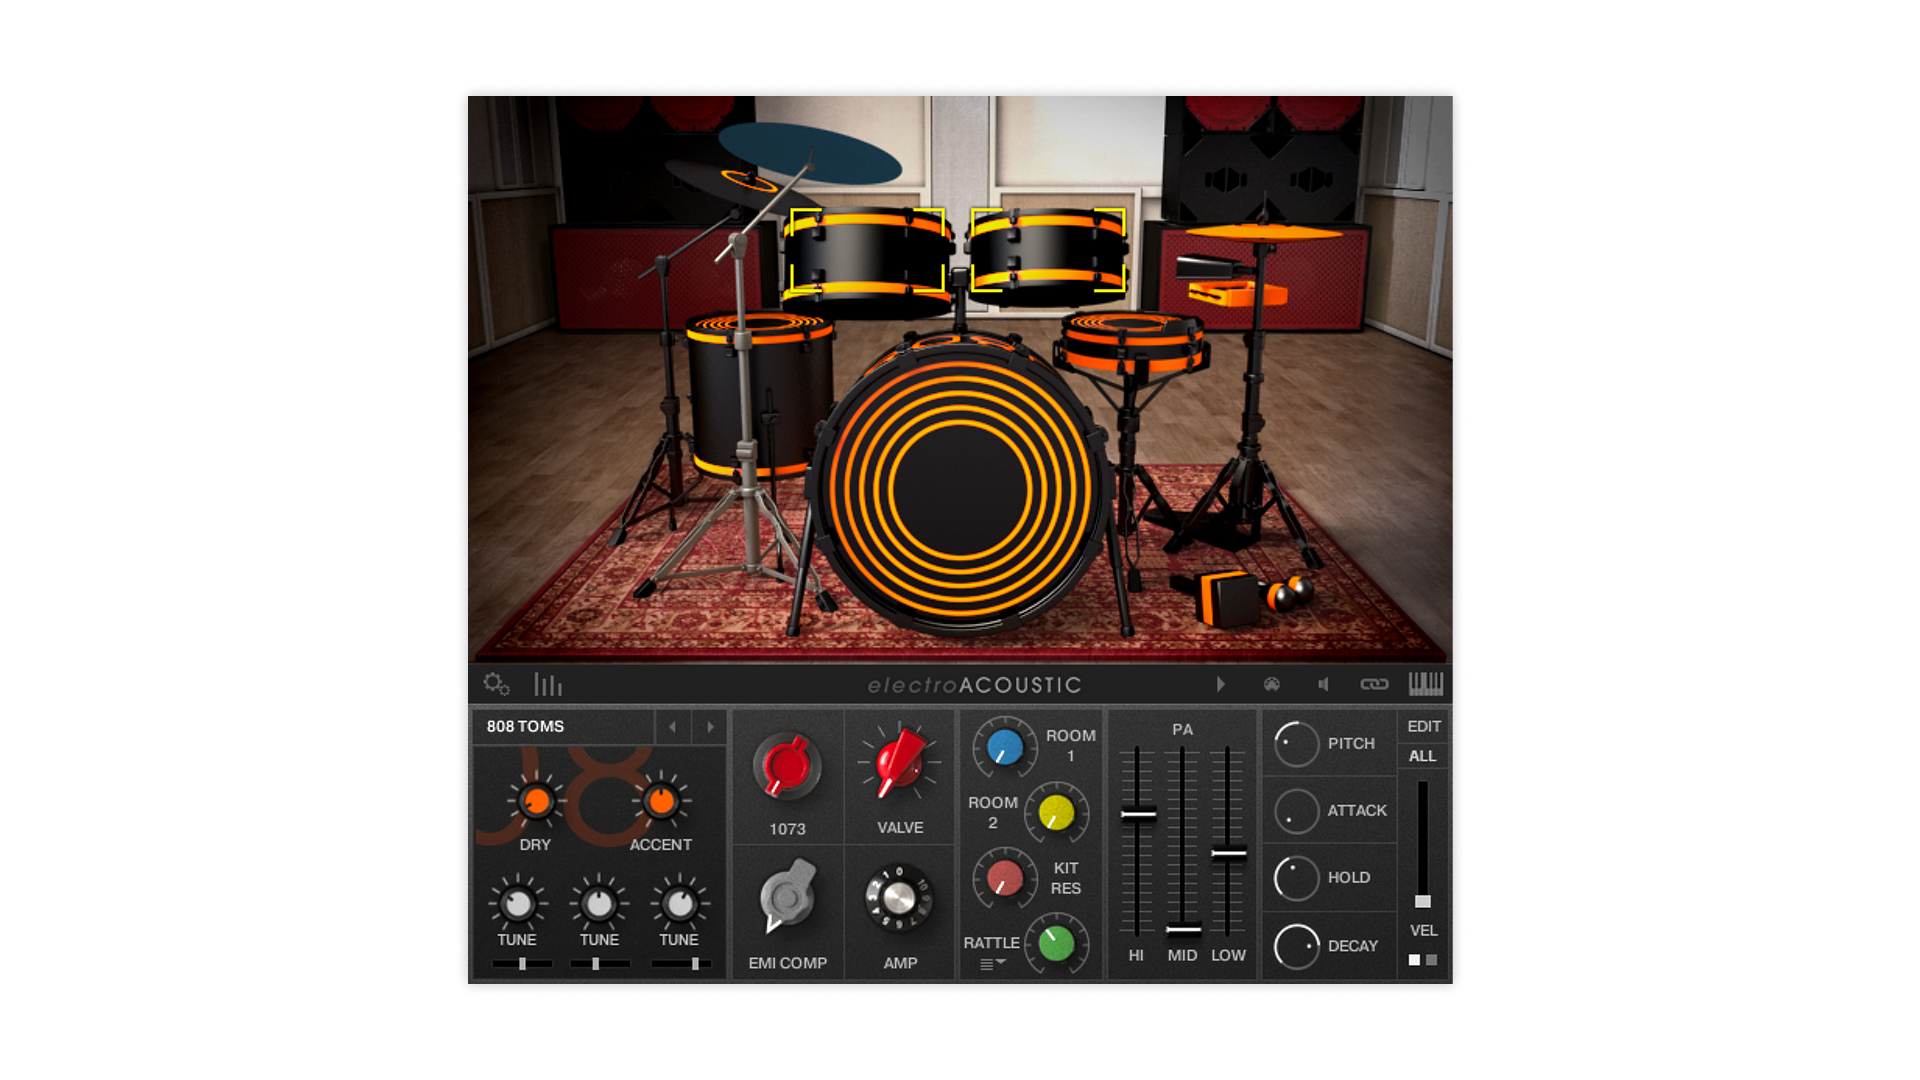
Task: Toggle the gray VEL square
Action: point(1432,960)
